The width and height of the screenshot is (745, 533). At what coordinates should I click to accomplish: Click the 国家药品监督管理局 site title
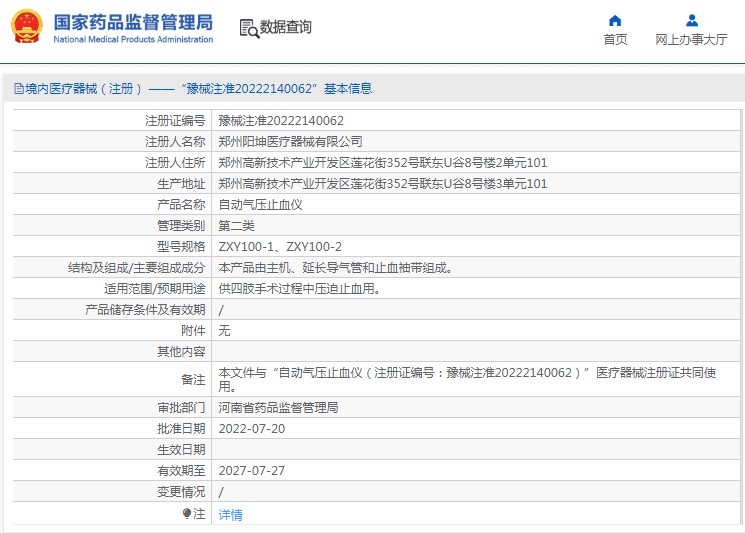tap(132, 21)
